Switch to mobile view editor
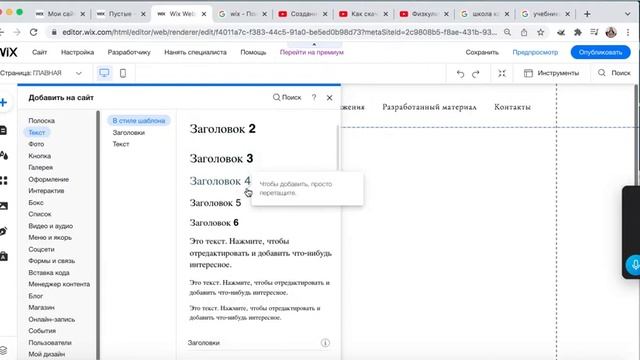The height and width of the screenshot is (360, 640). pos(123,73)
